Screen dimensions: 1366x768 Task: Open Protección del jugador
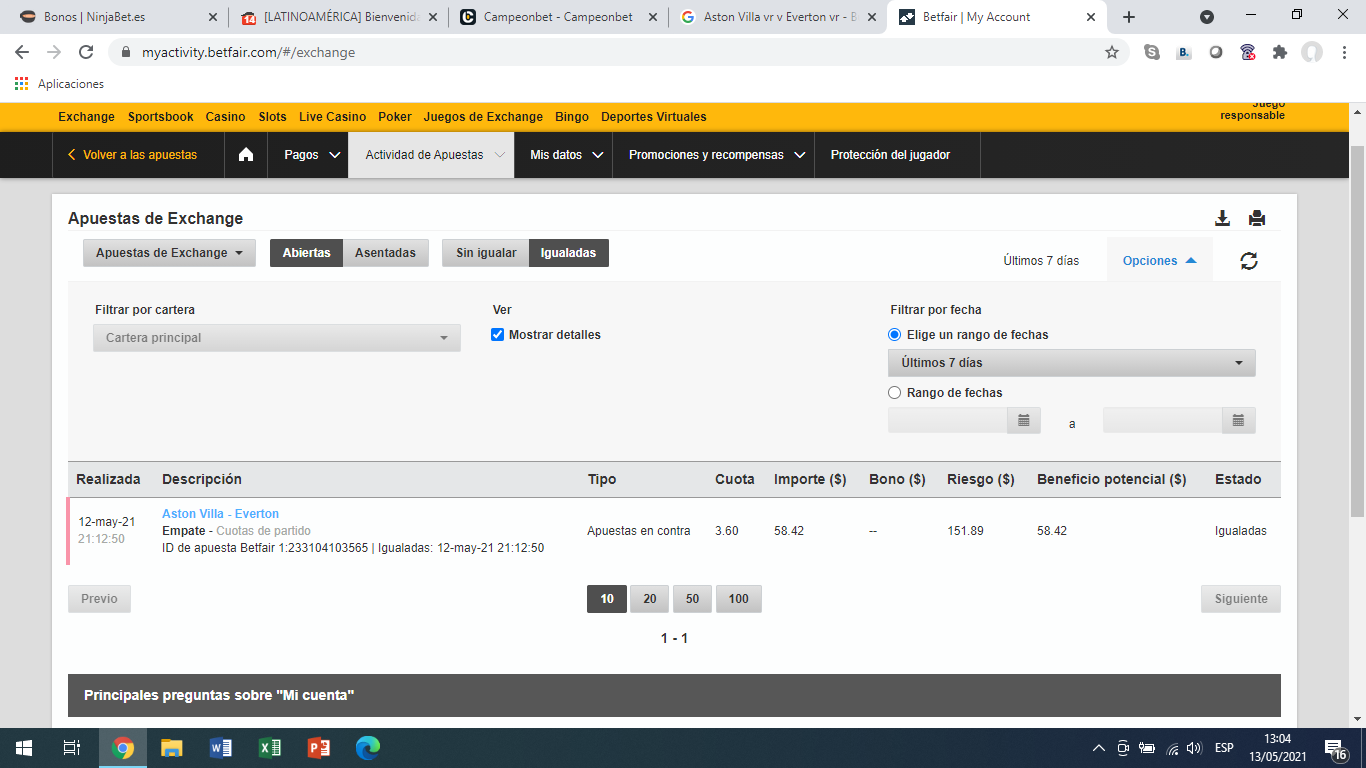coord(890,155)
